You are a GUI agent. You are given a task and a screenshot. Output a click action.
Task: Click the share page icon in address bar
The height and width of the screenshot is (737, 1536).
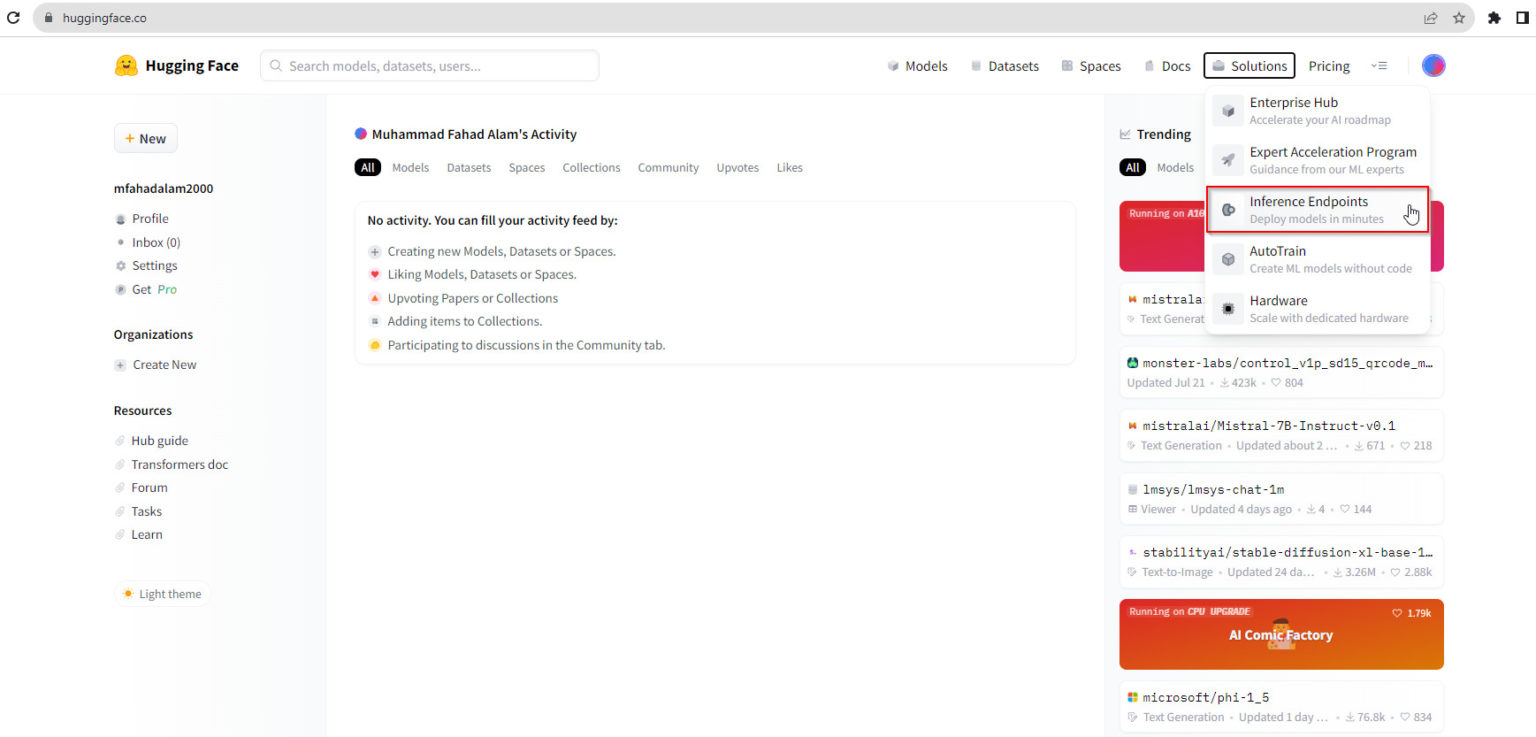(x=1431, y=18)
